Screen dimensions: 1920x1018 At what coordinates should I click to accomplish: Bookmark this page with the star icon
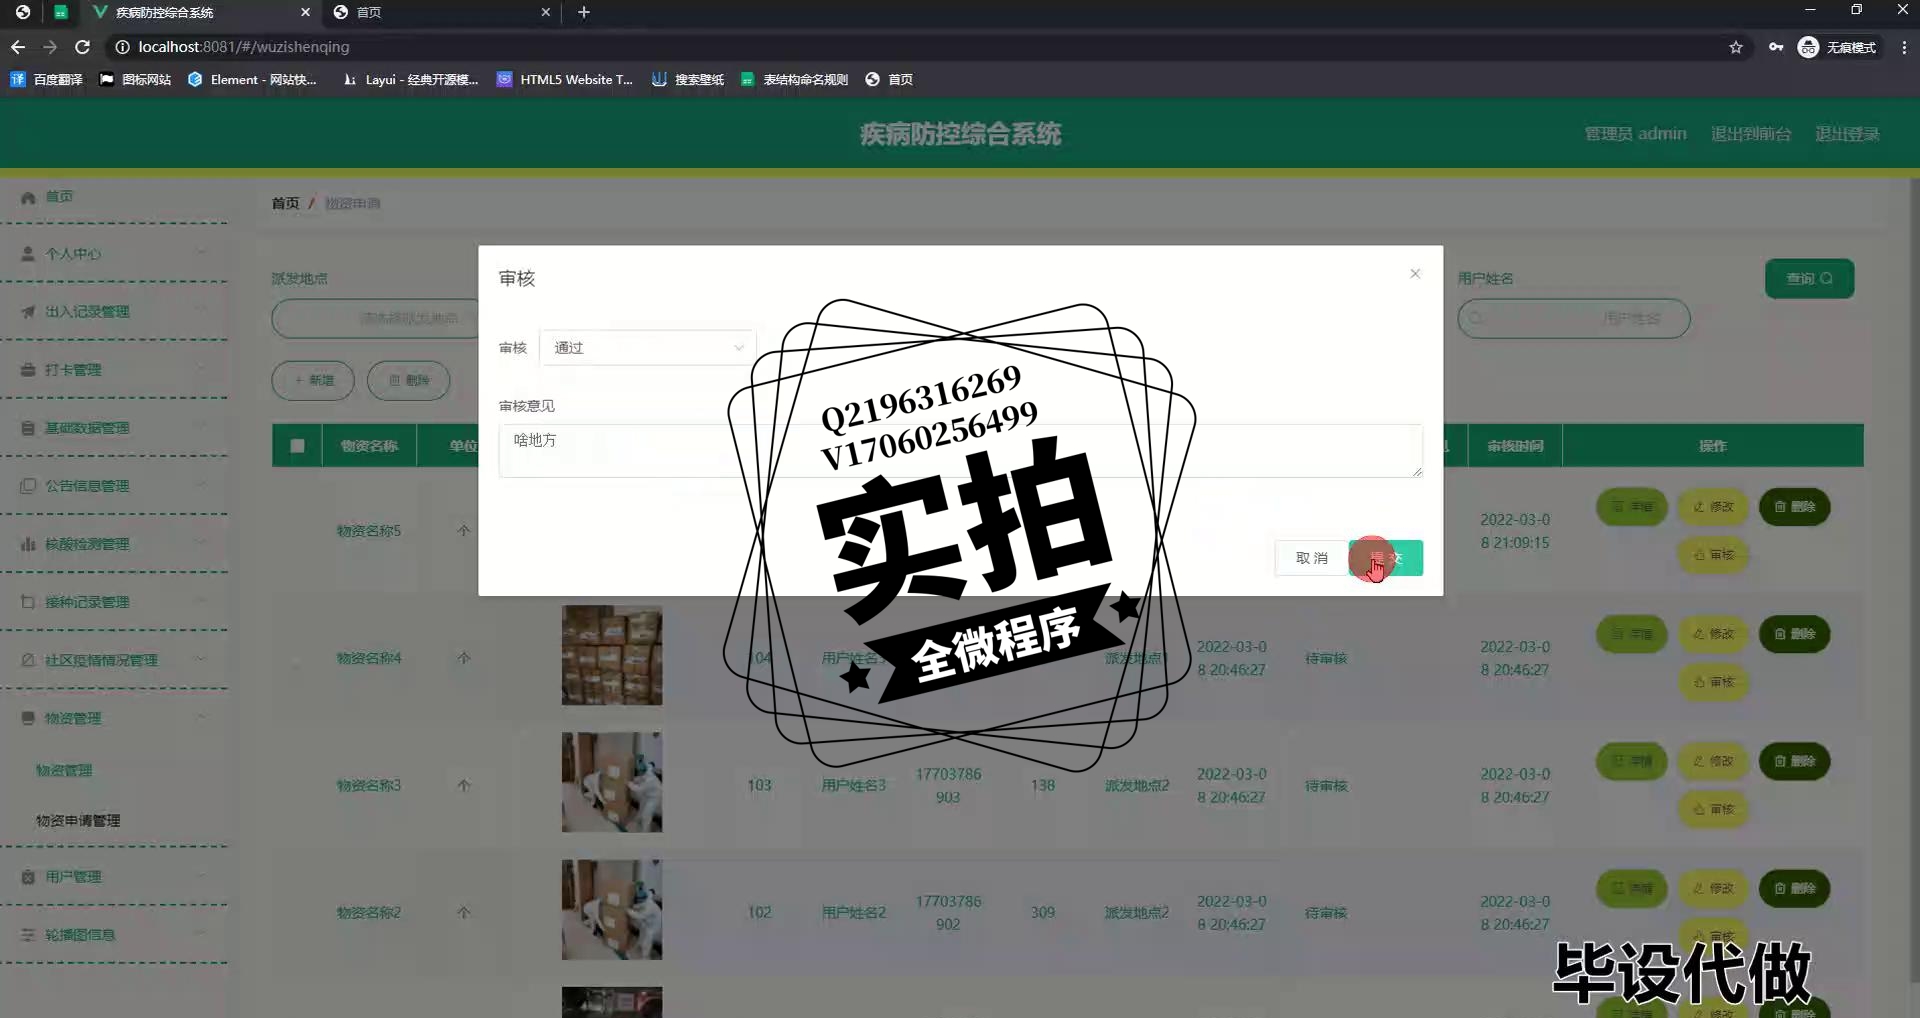[x=1736, y=47]
